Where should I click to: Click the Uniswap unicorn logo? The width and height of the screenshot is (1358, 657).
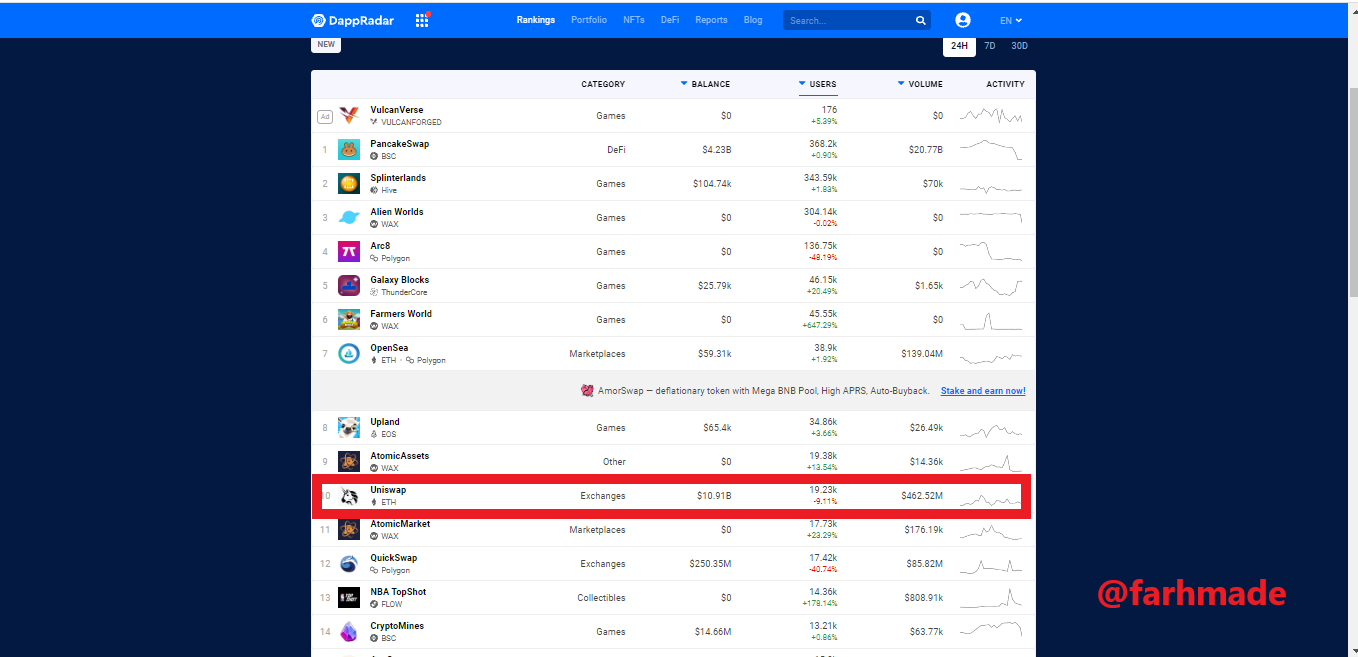(x=349, y=496)
